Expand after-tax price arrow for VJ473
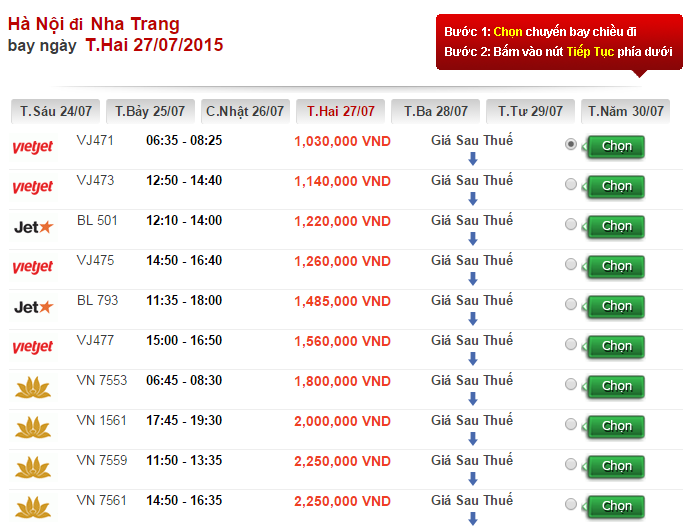This screenshot has height=528, width=697. coord(473,199)
